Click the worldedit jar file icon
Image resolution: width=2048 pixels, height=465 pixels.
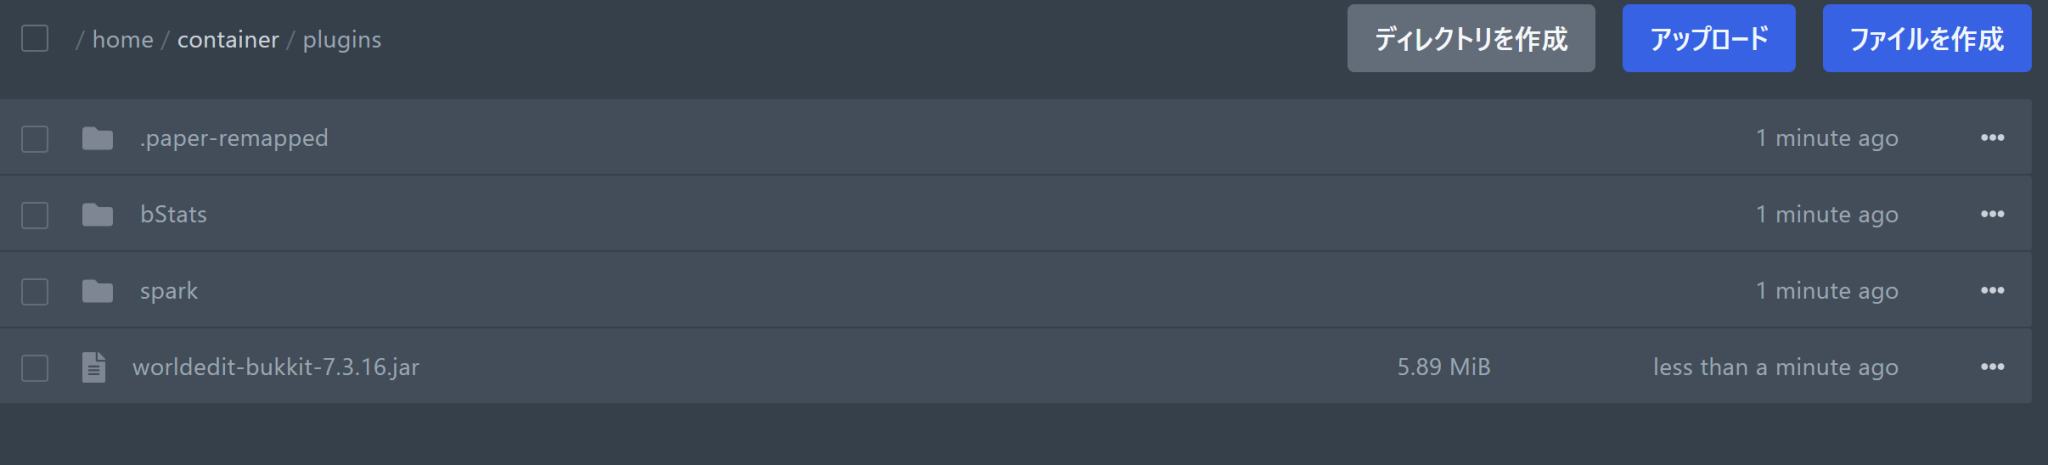tap(94, 367)
